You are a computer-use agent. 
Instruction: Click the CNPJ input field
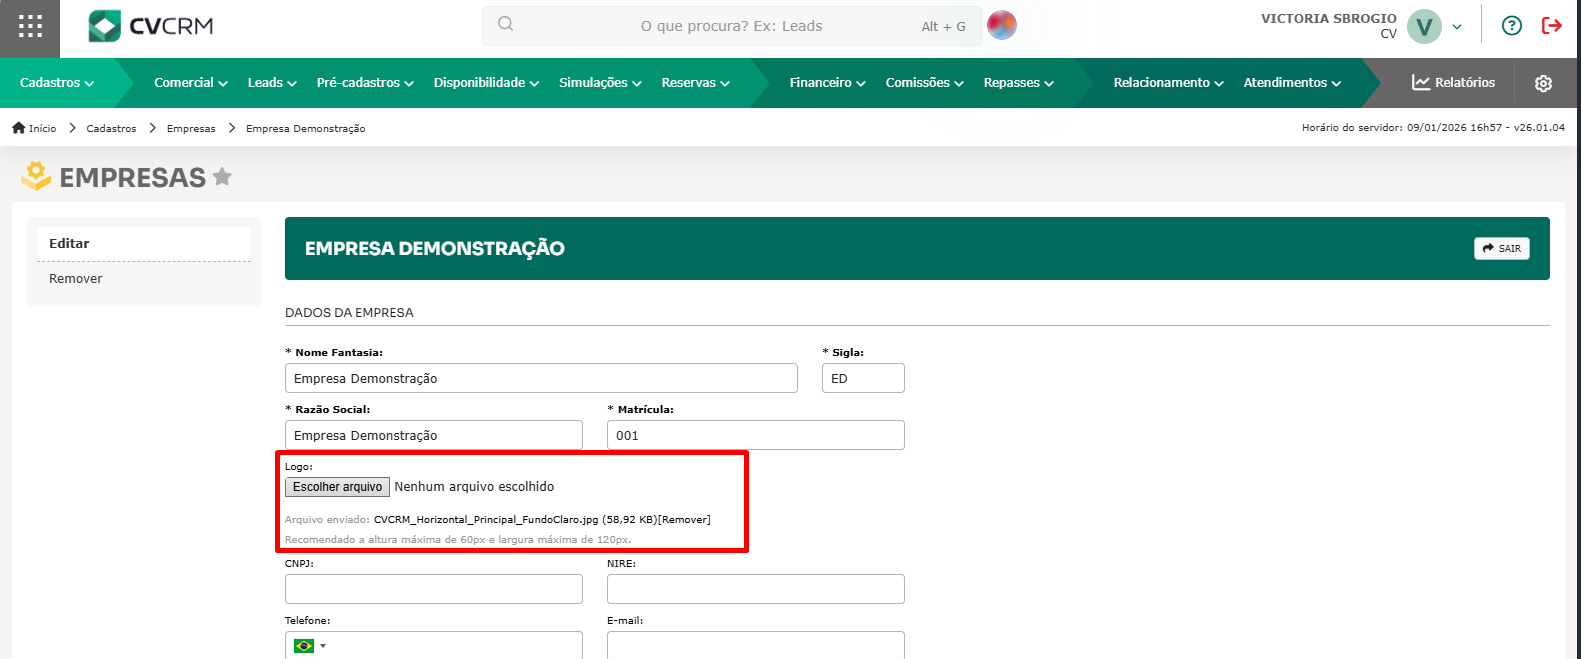[434, 589]
